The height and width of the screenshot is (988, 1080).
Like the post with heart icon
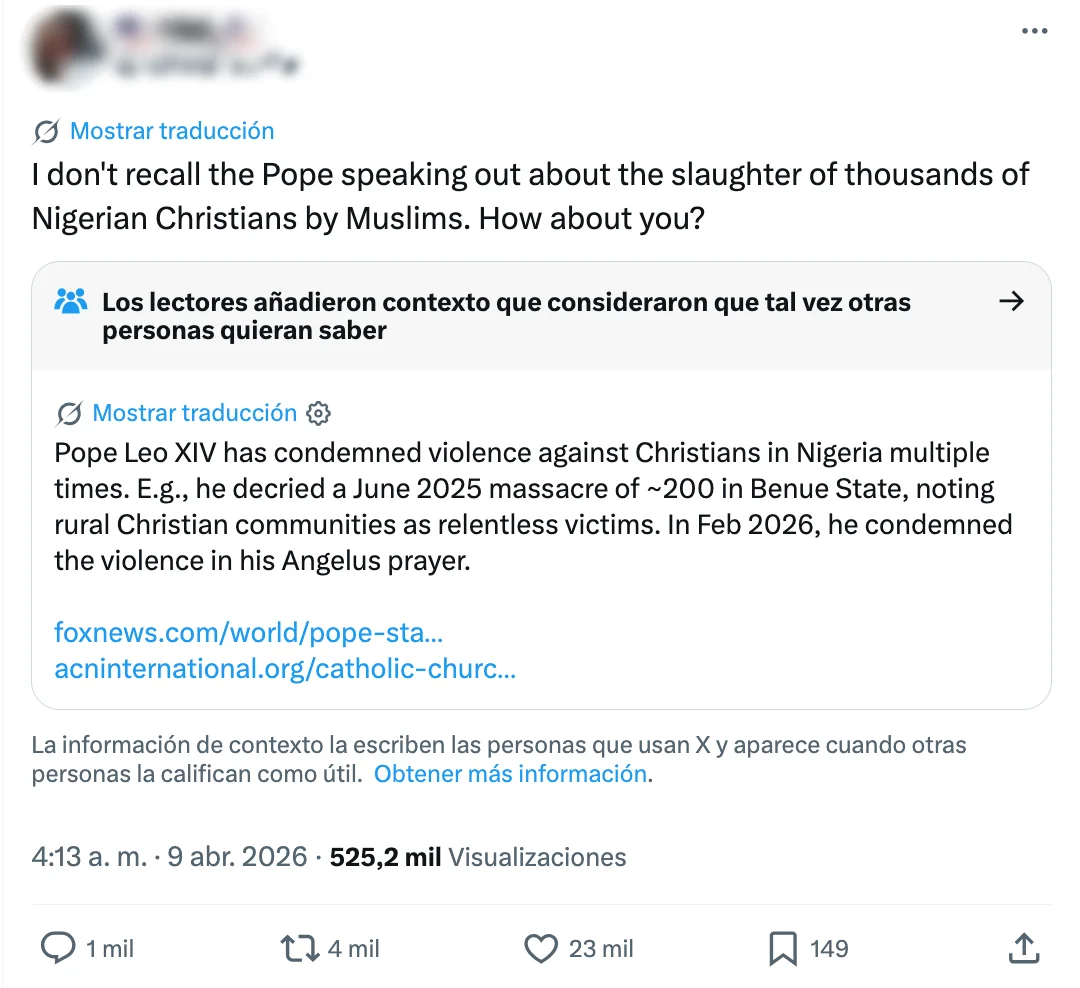(541, 948)
